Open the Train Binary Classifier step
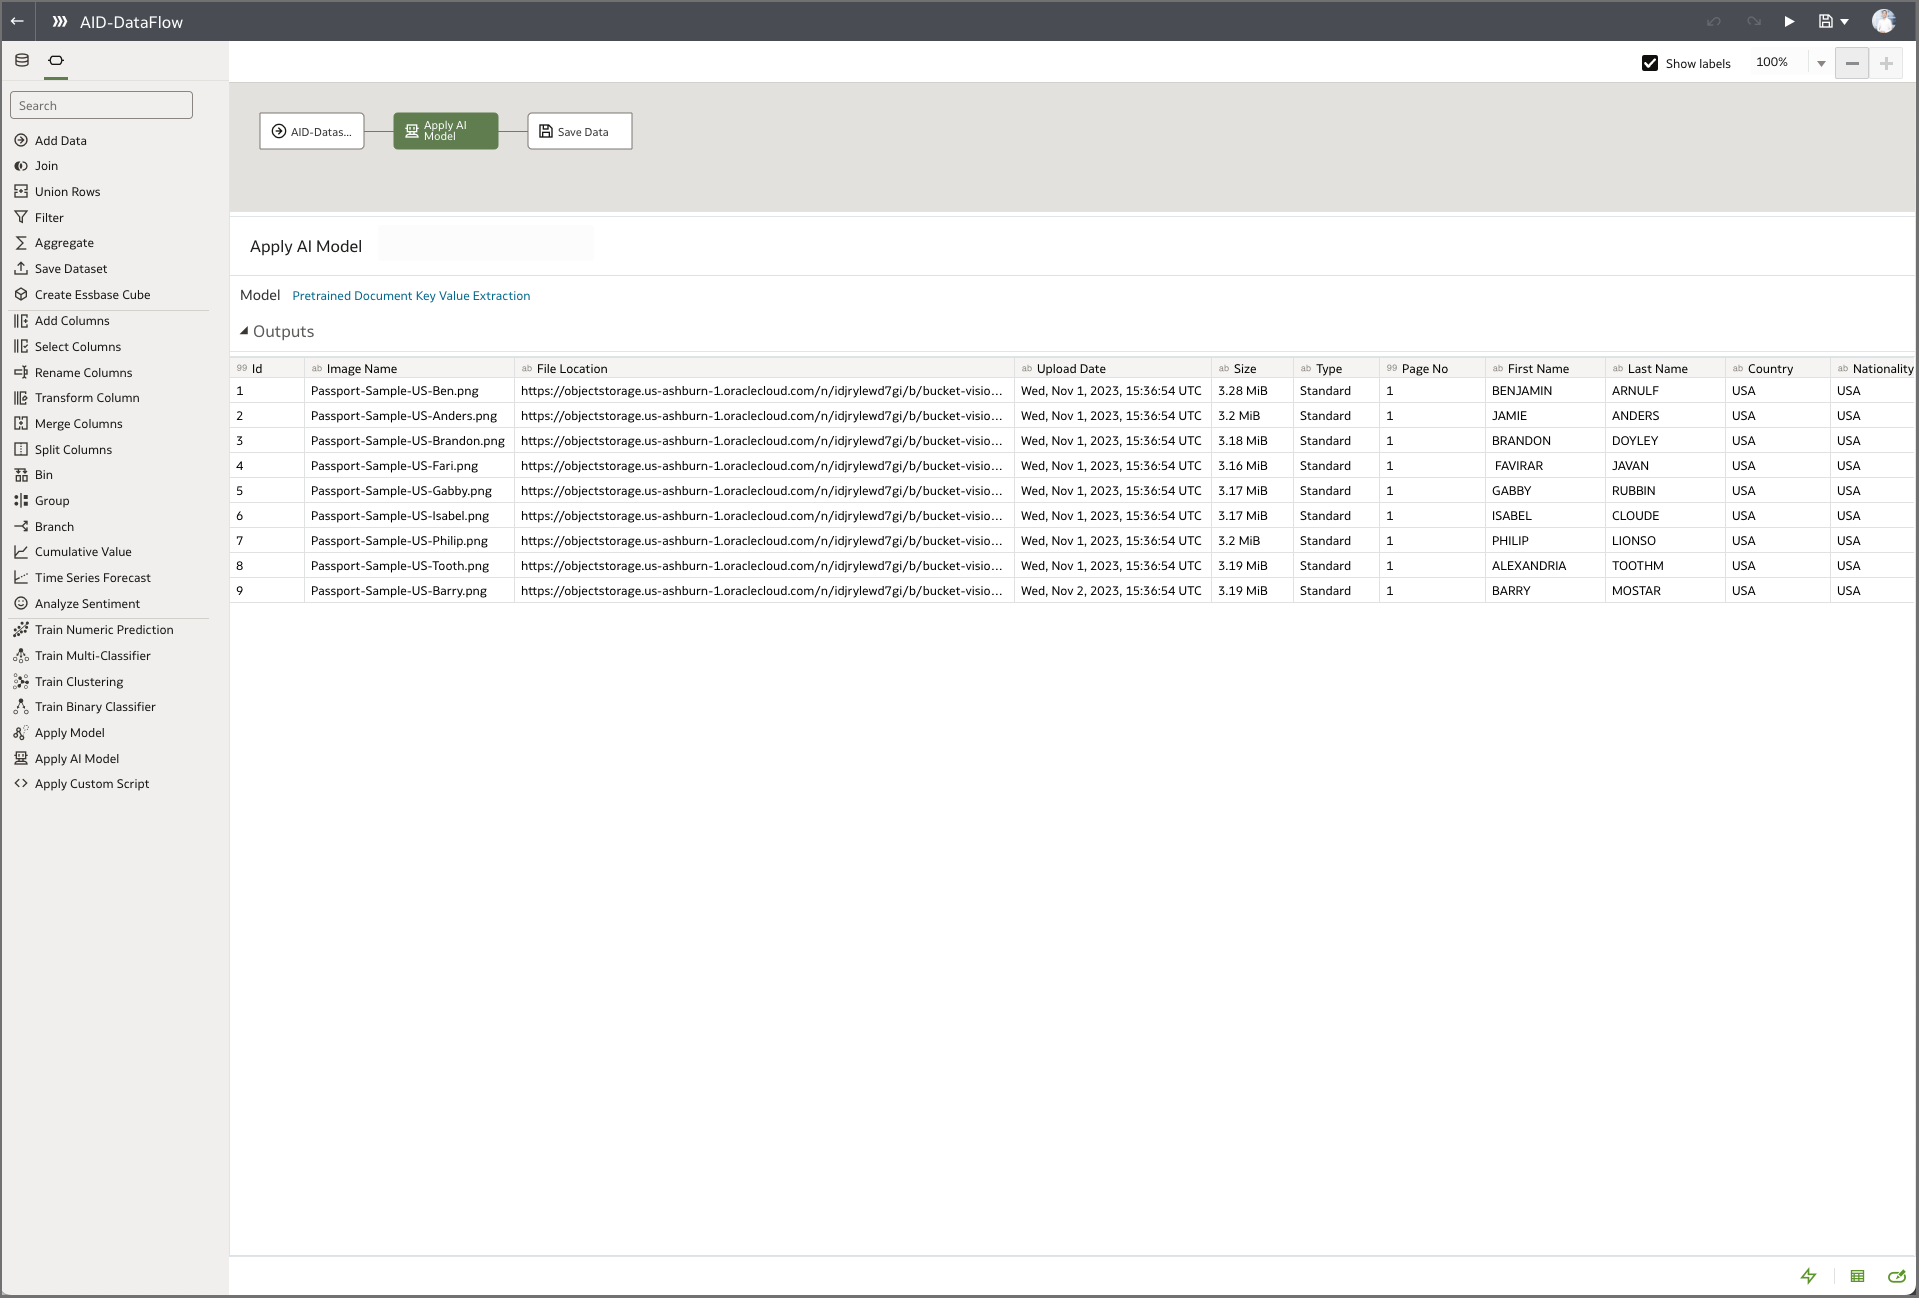 [x=95, y=706]
